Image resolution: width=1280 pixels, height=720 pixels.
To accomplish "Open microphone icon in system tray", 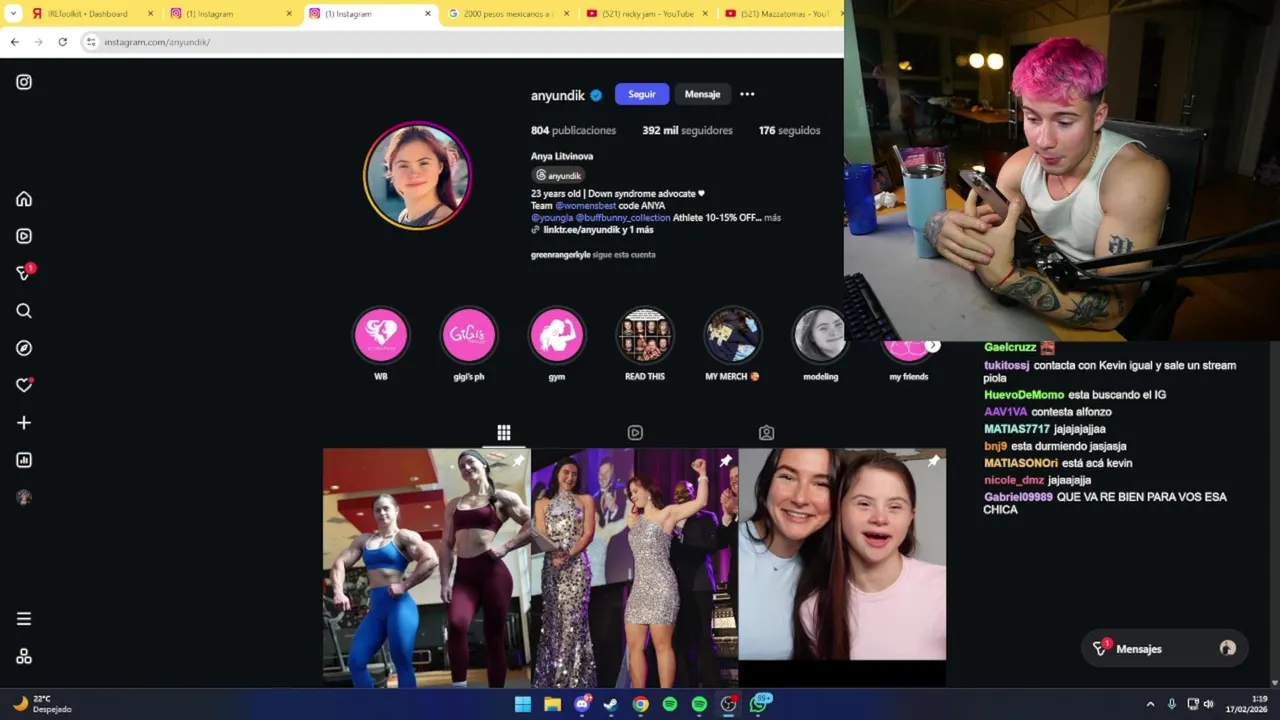I will click(1172, 704).
